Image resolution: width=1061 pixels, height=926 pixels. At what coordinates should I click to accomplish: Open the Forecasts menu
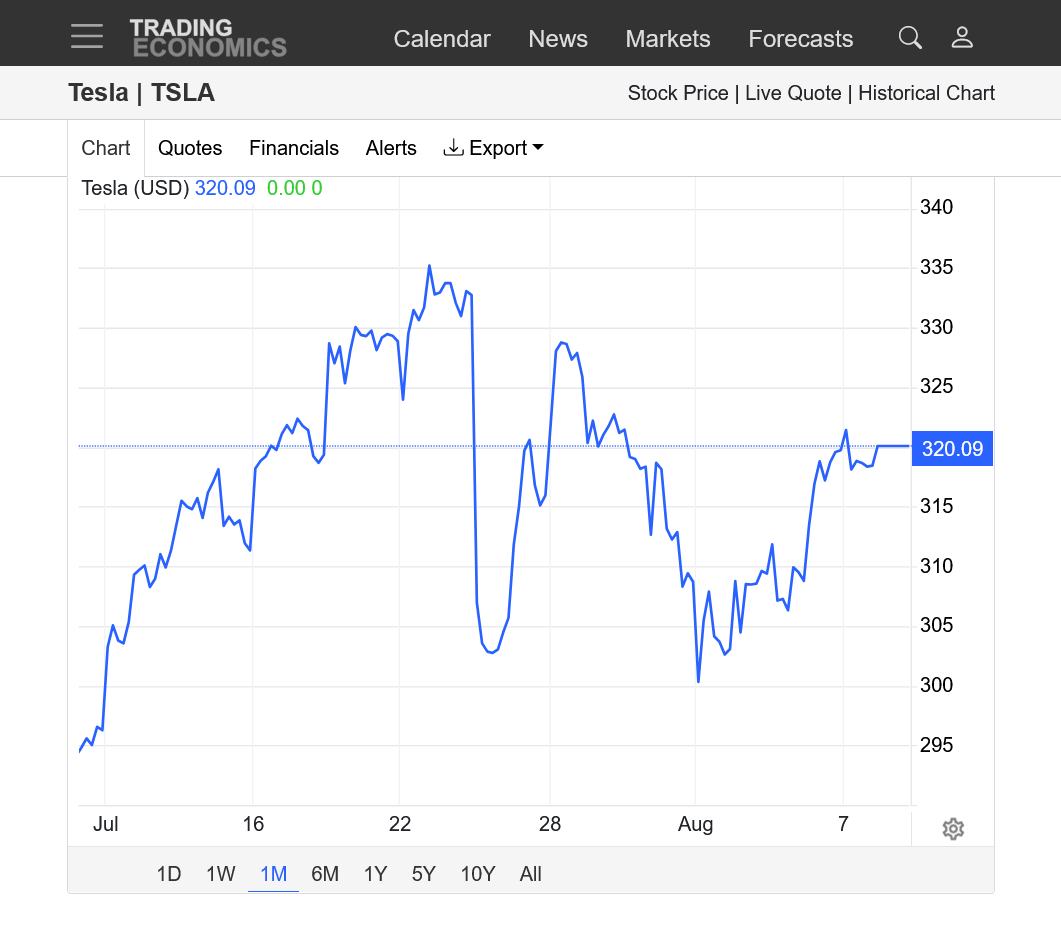[x=800, y=39]
